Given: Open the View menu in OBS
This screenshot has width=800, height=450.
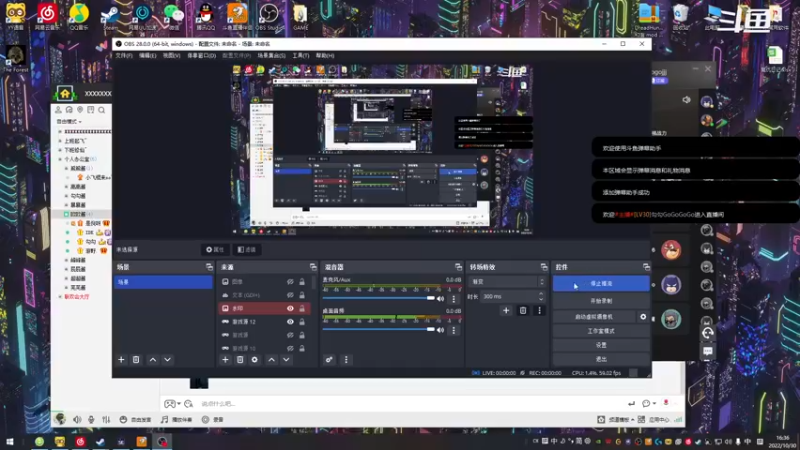Looking at the screenshot, I should tap(171, 56).
